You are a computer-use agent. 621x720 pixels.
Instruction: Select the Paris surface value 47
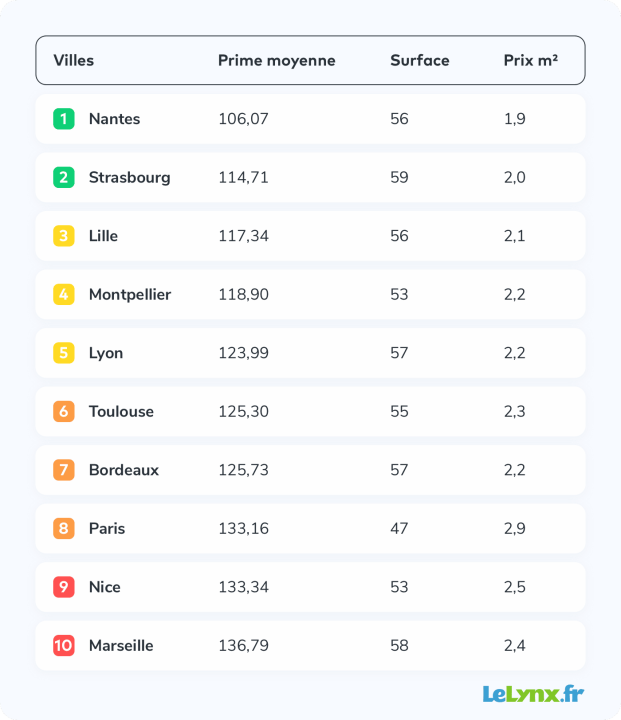click(399, 529)
